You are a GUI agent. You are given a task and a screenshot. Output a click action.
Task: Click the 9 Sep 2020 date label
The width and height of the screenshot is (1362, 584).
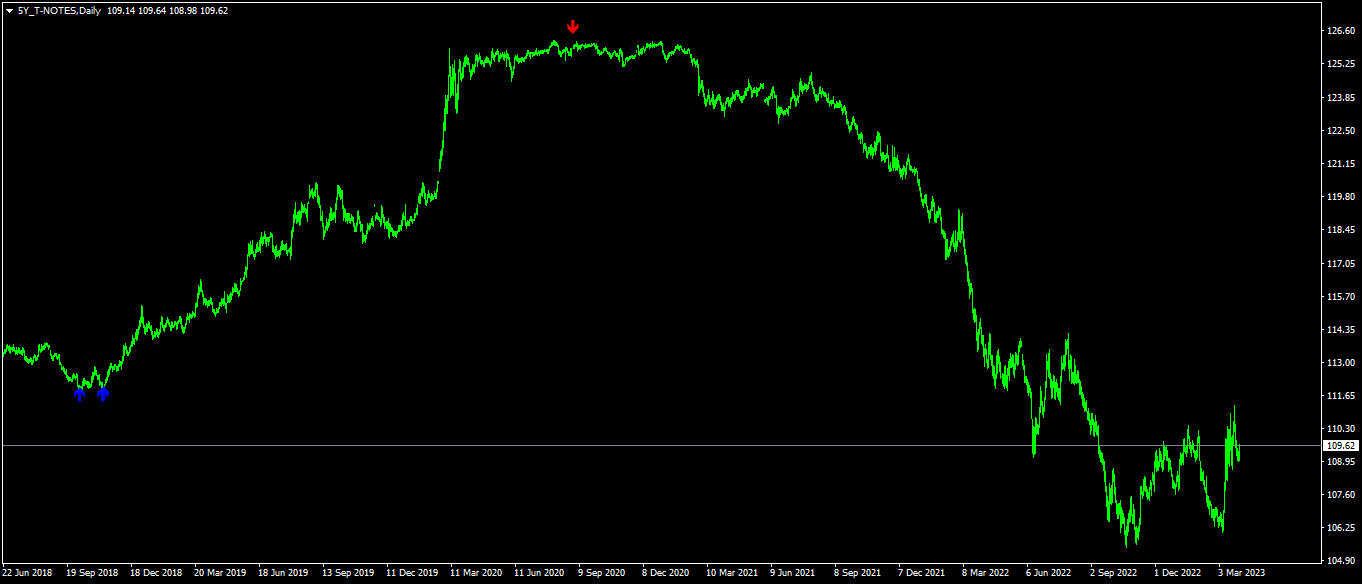point(602,573)
